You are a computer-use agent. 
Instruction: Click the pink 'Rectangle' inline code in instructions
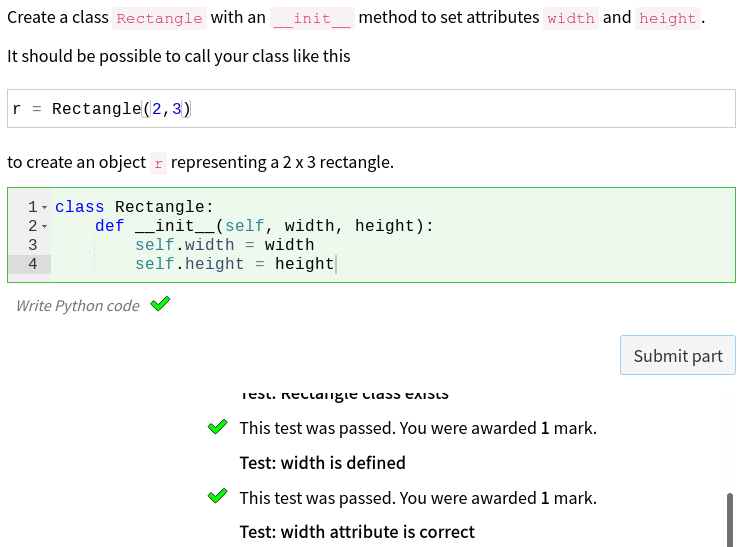159,19
